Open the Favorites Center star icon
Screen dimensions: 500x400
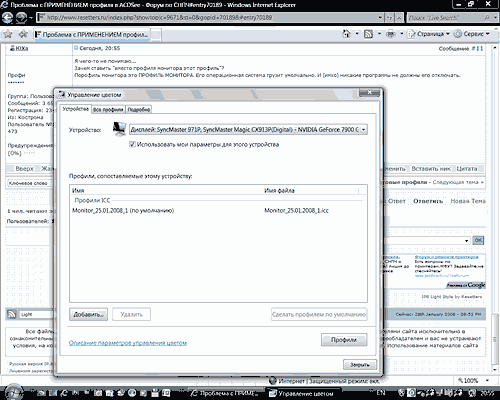click(8, 34)
